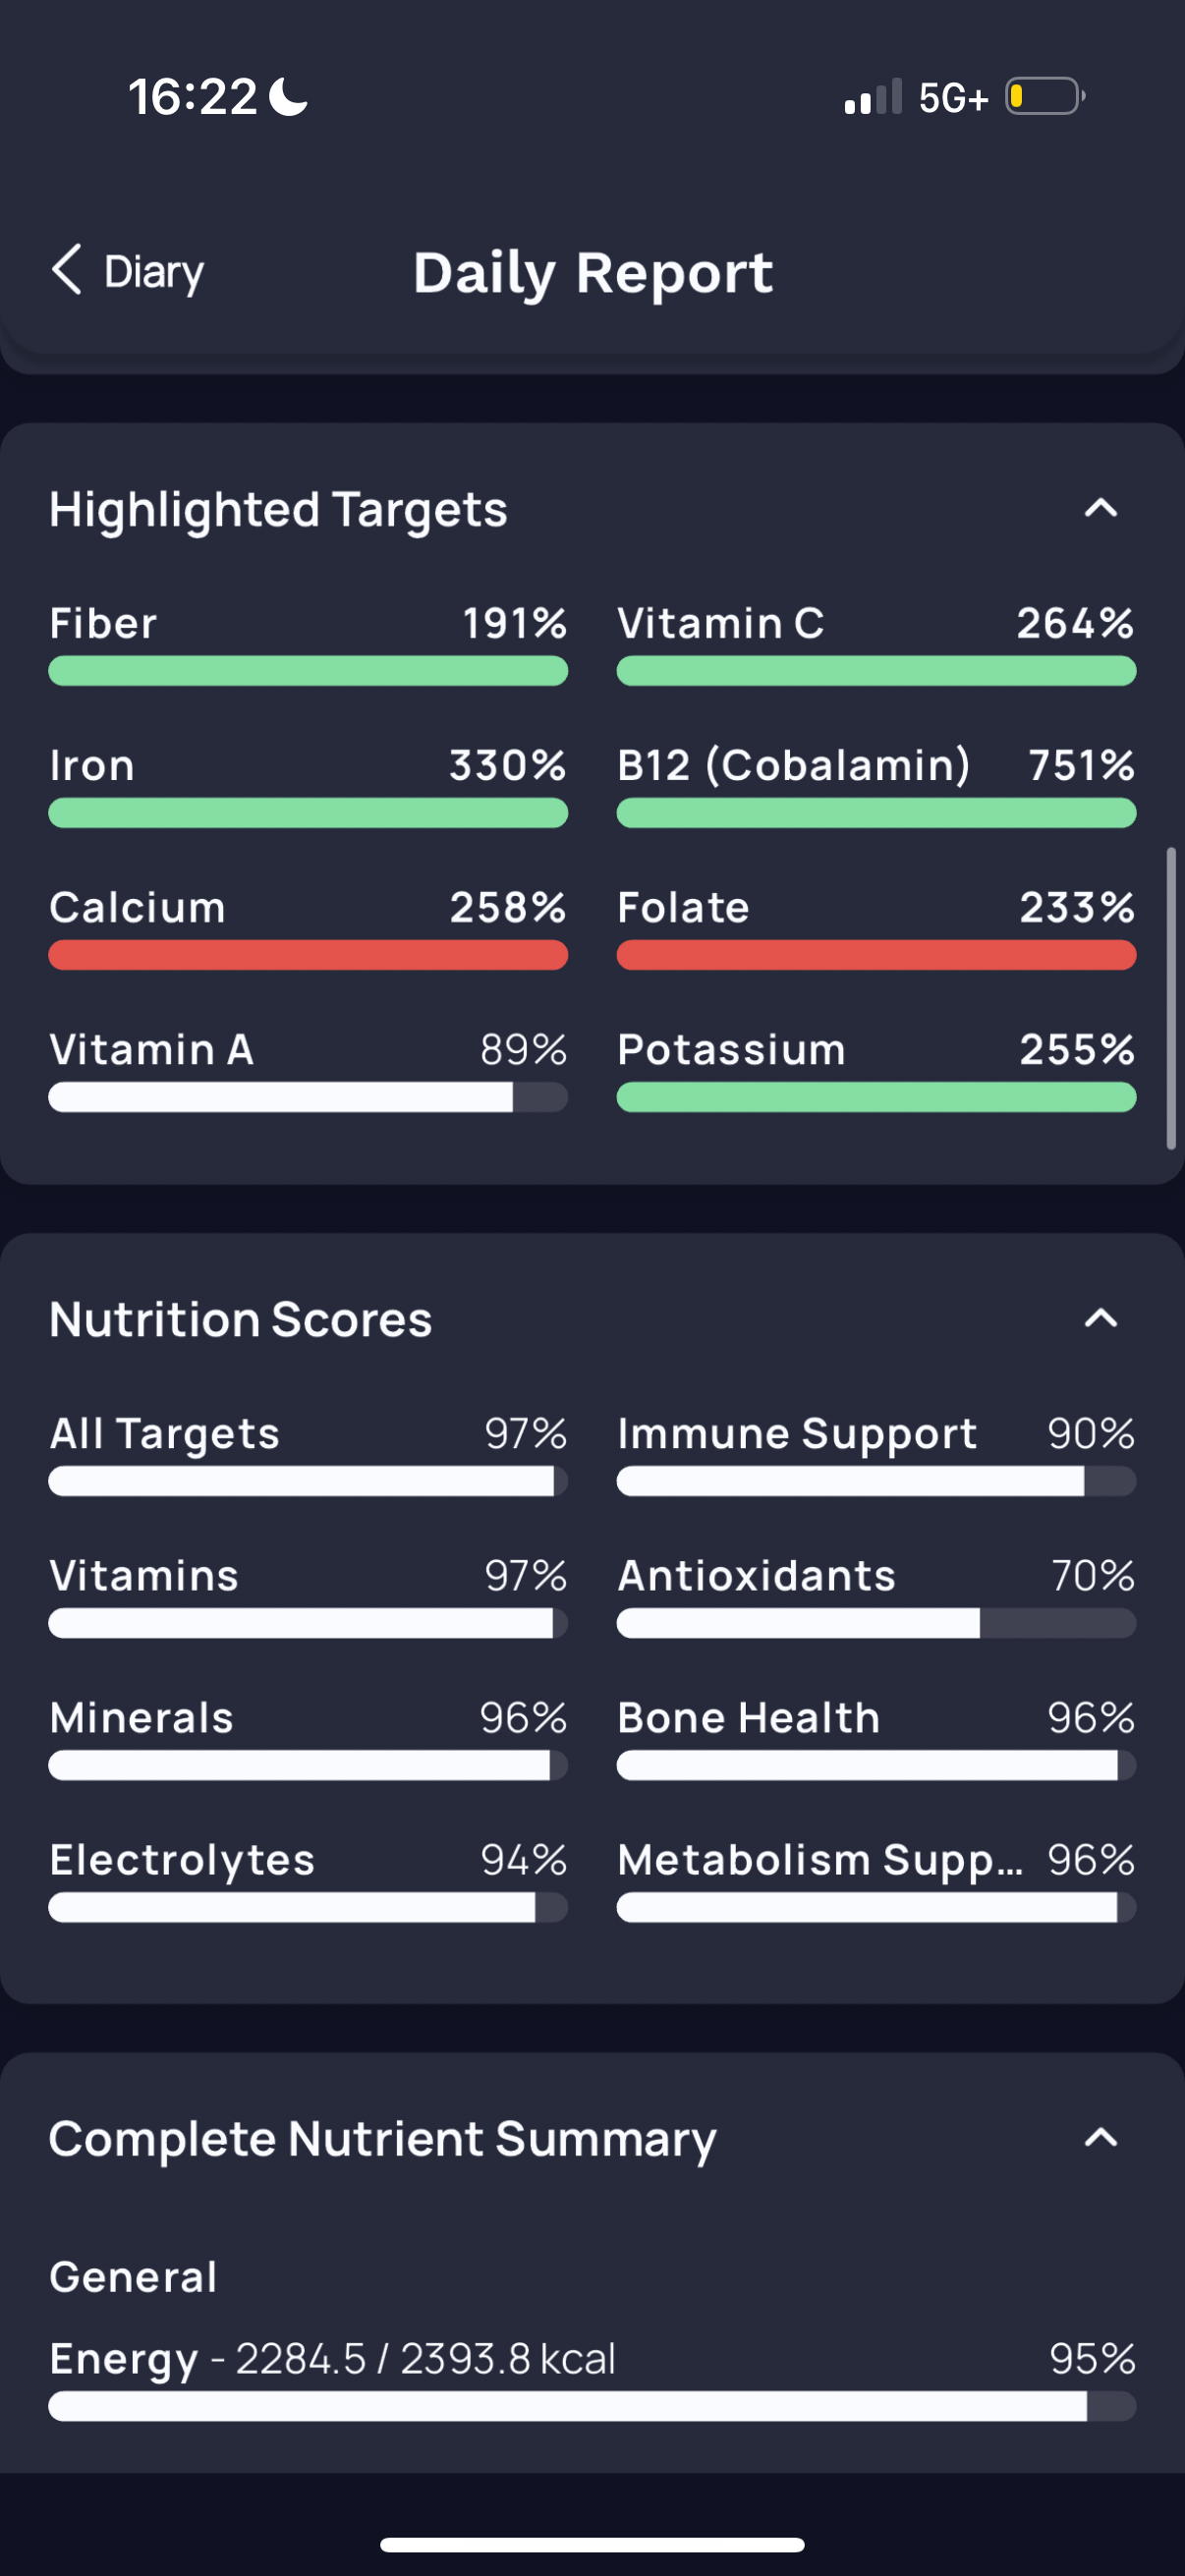Tap the B12 (Cobalamin) progress bar
This screenshot has width=1185, height=2576.
click(x=876, y=813)
